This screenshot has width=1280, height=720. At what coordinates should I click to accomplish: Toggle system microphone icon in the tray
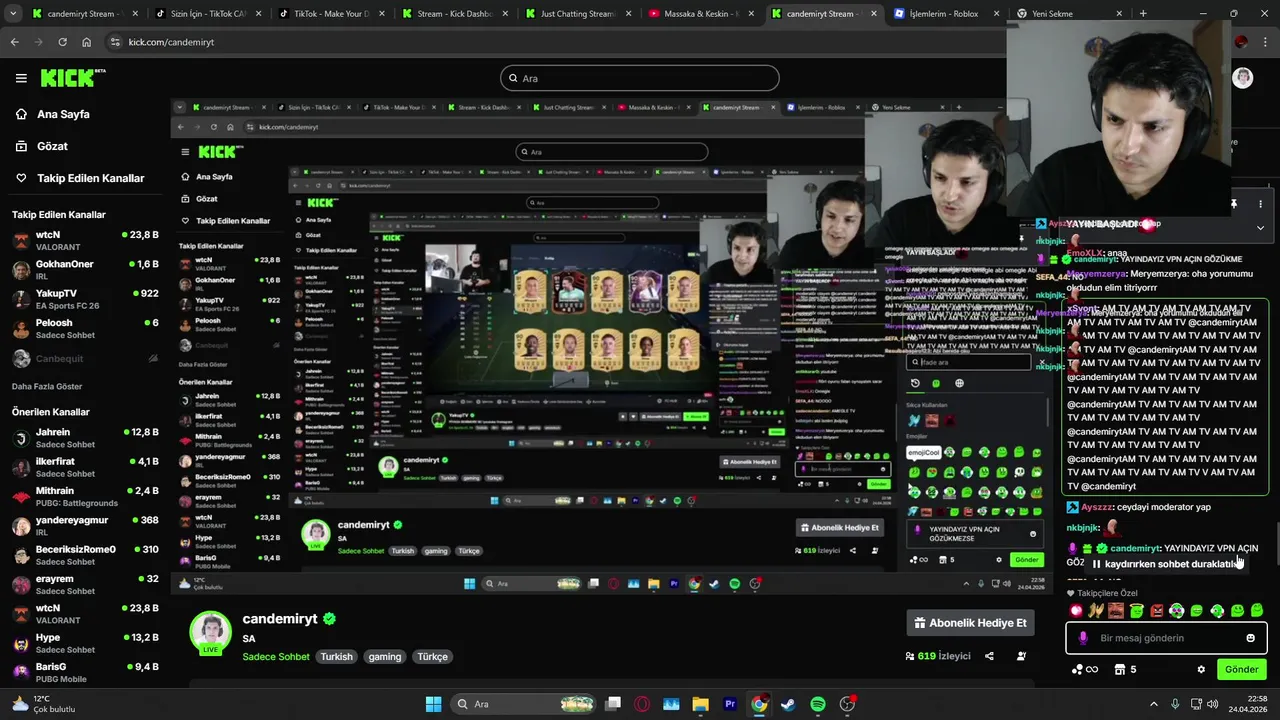[x=1175, y=704]
